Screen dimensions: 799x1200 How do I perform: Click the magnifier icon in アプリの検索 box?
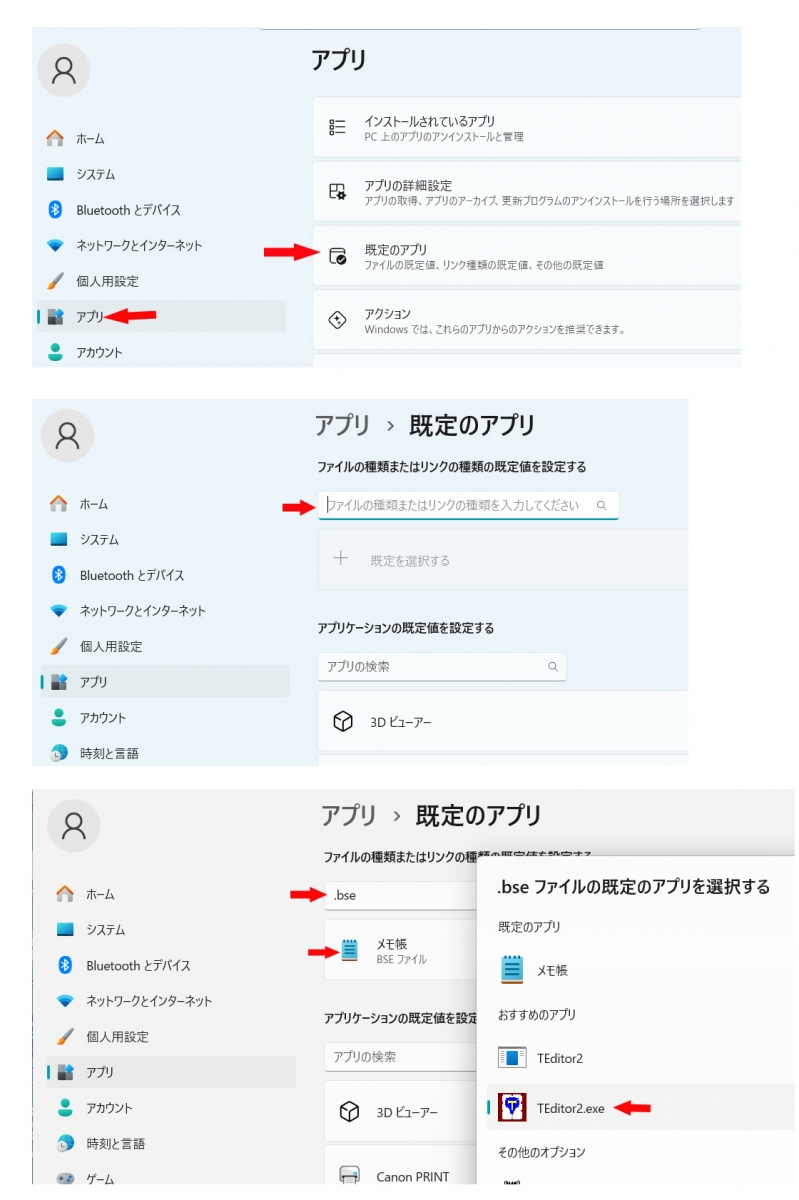pyautogui.click(x=552, y=667)
